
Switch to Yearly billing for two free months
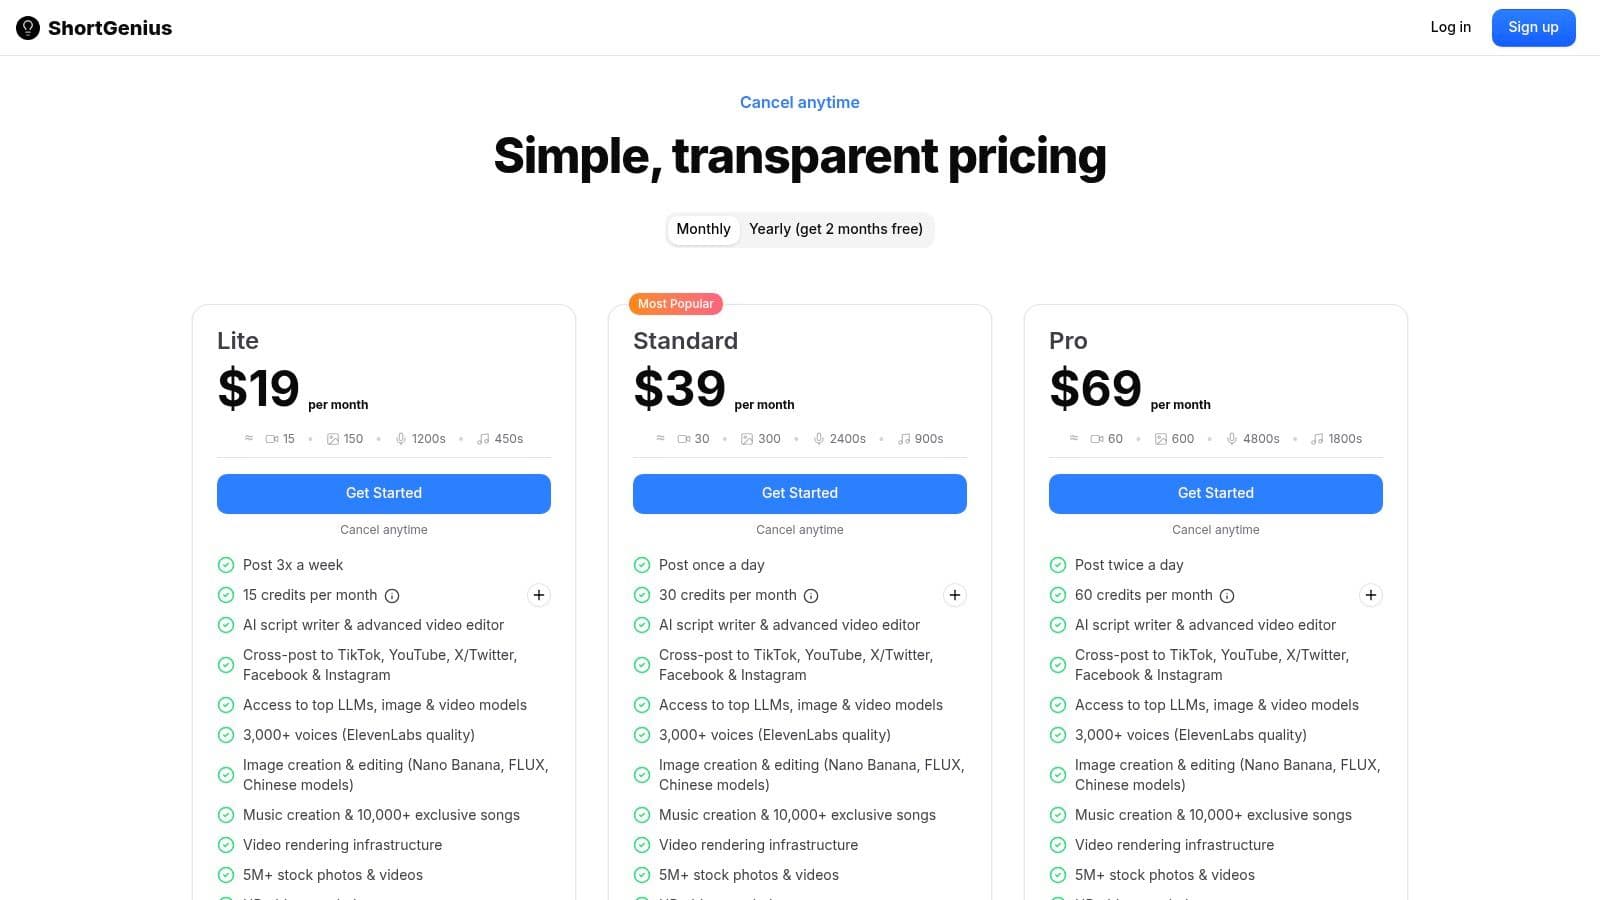click(837, 229)
